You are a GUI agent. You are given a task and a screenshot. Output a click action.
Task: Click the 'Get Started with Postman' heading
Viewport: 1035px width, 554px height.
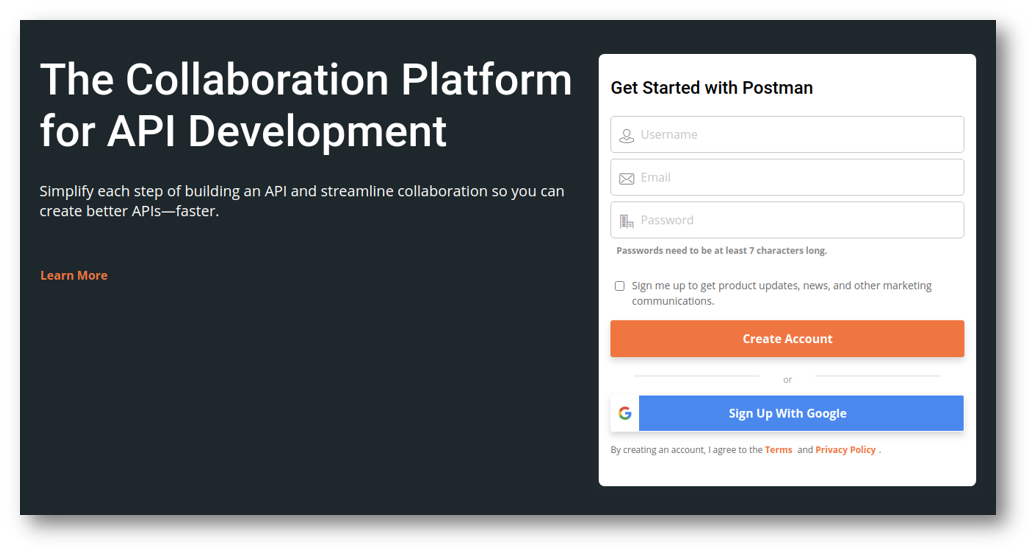click(x=712, y=88)
